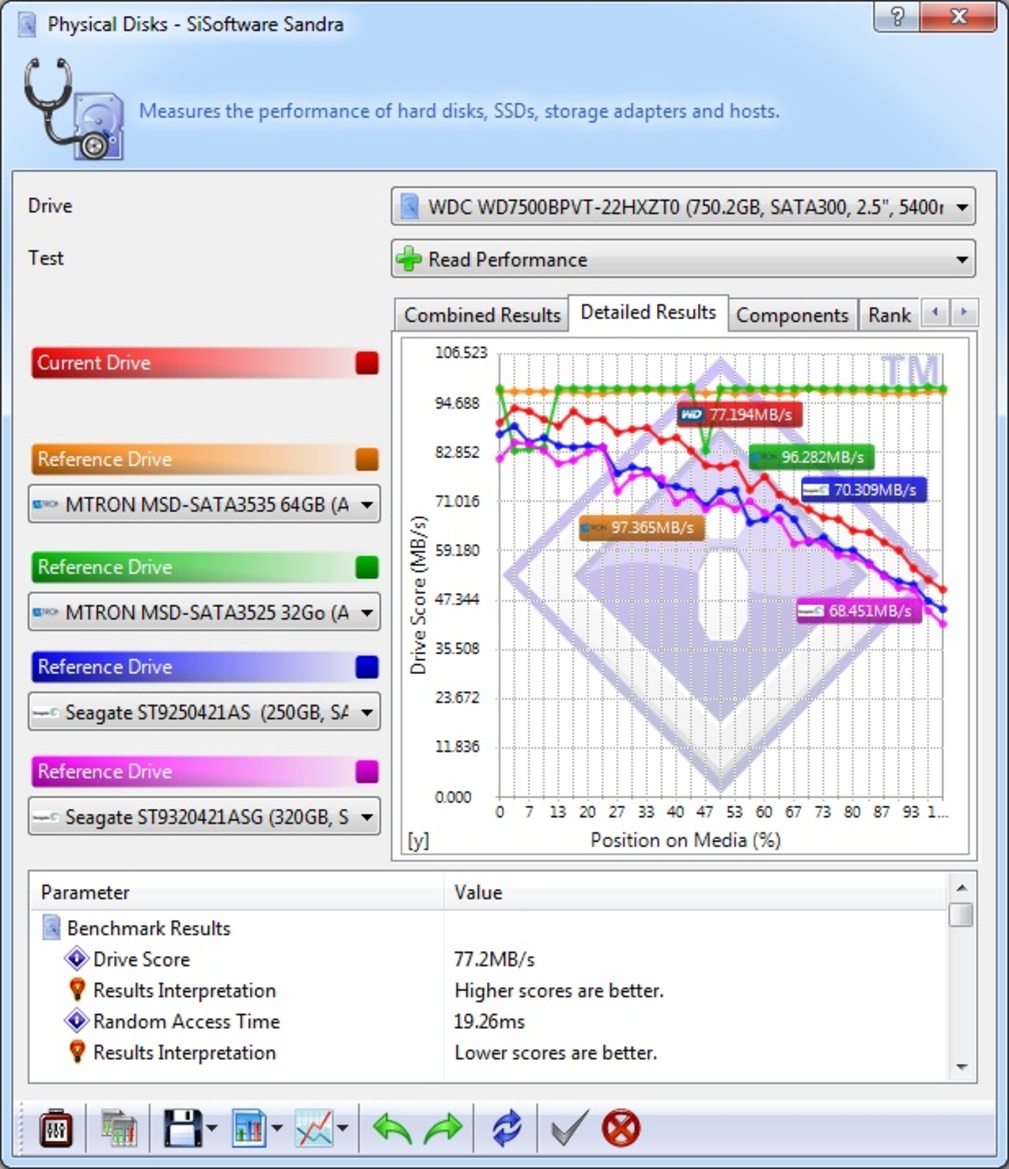Click the help question mark button
This screenshot has width=1009, height=1169.
(x=896, y=16)
